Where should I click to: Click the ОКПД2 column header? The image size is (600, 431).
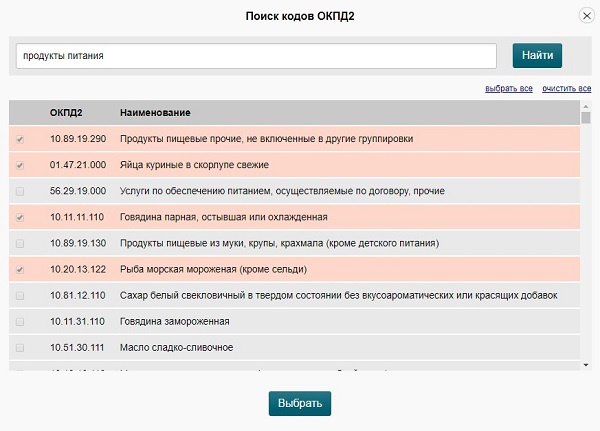coord(66,113)
